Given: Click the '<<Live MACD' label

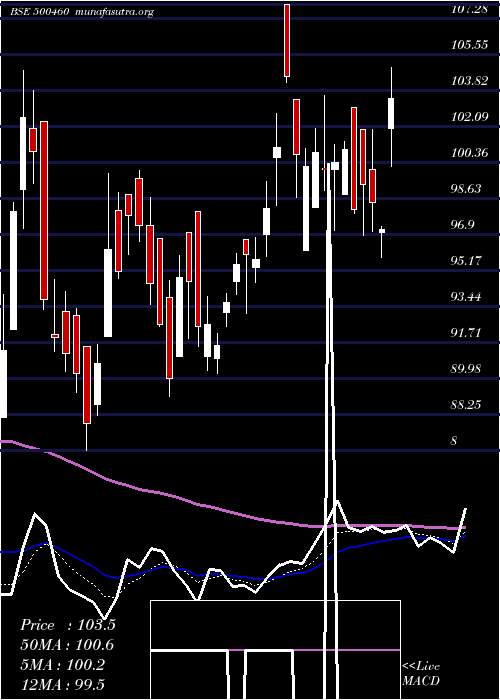Looking at the screenshot, I should (x=421, y=674).
